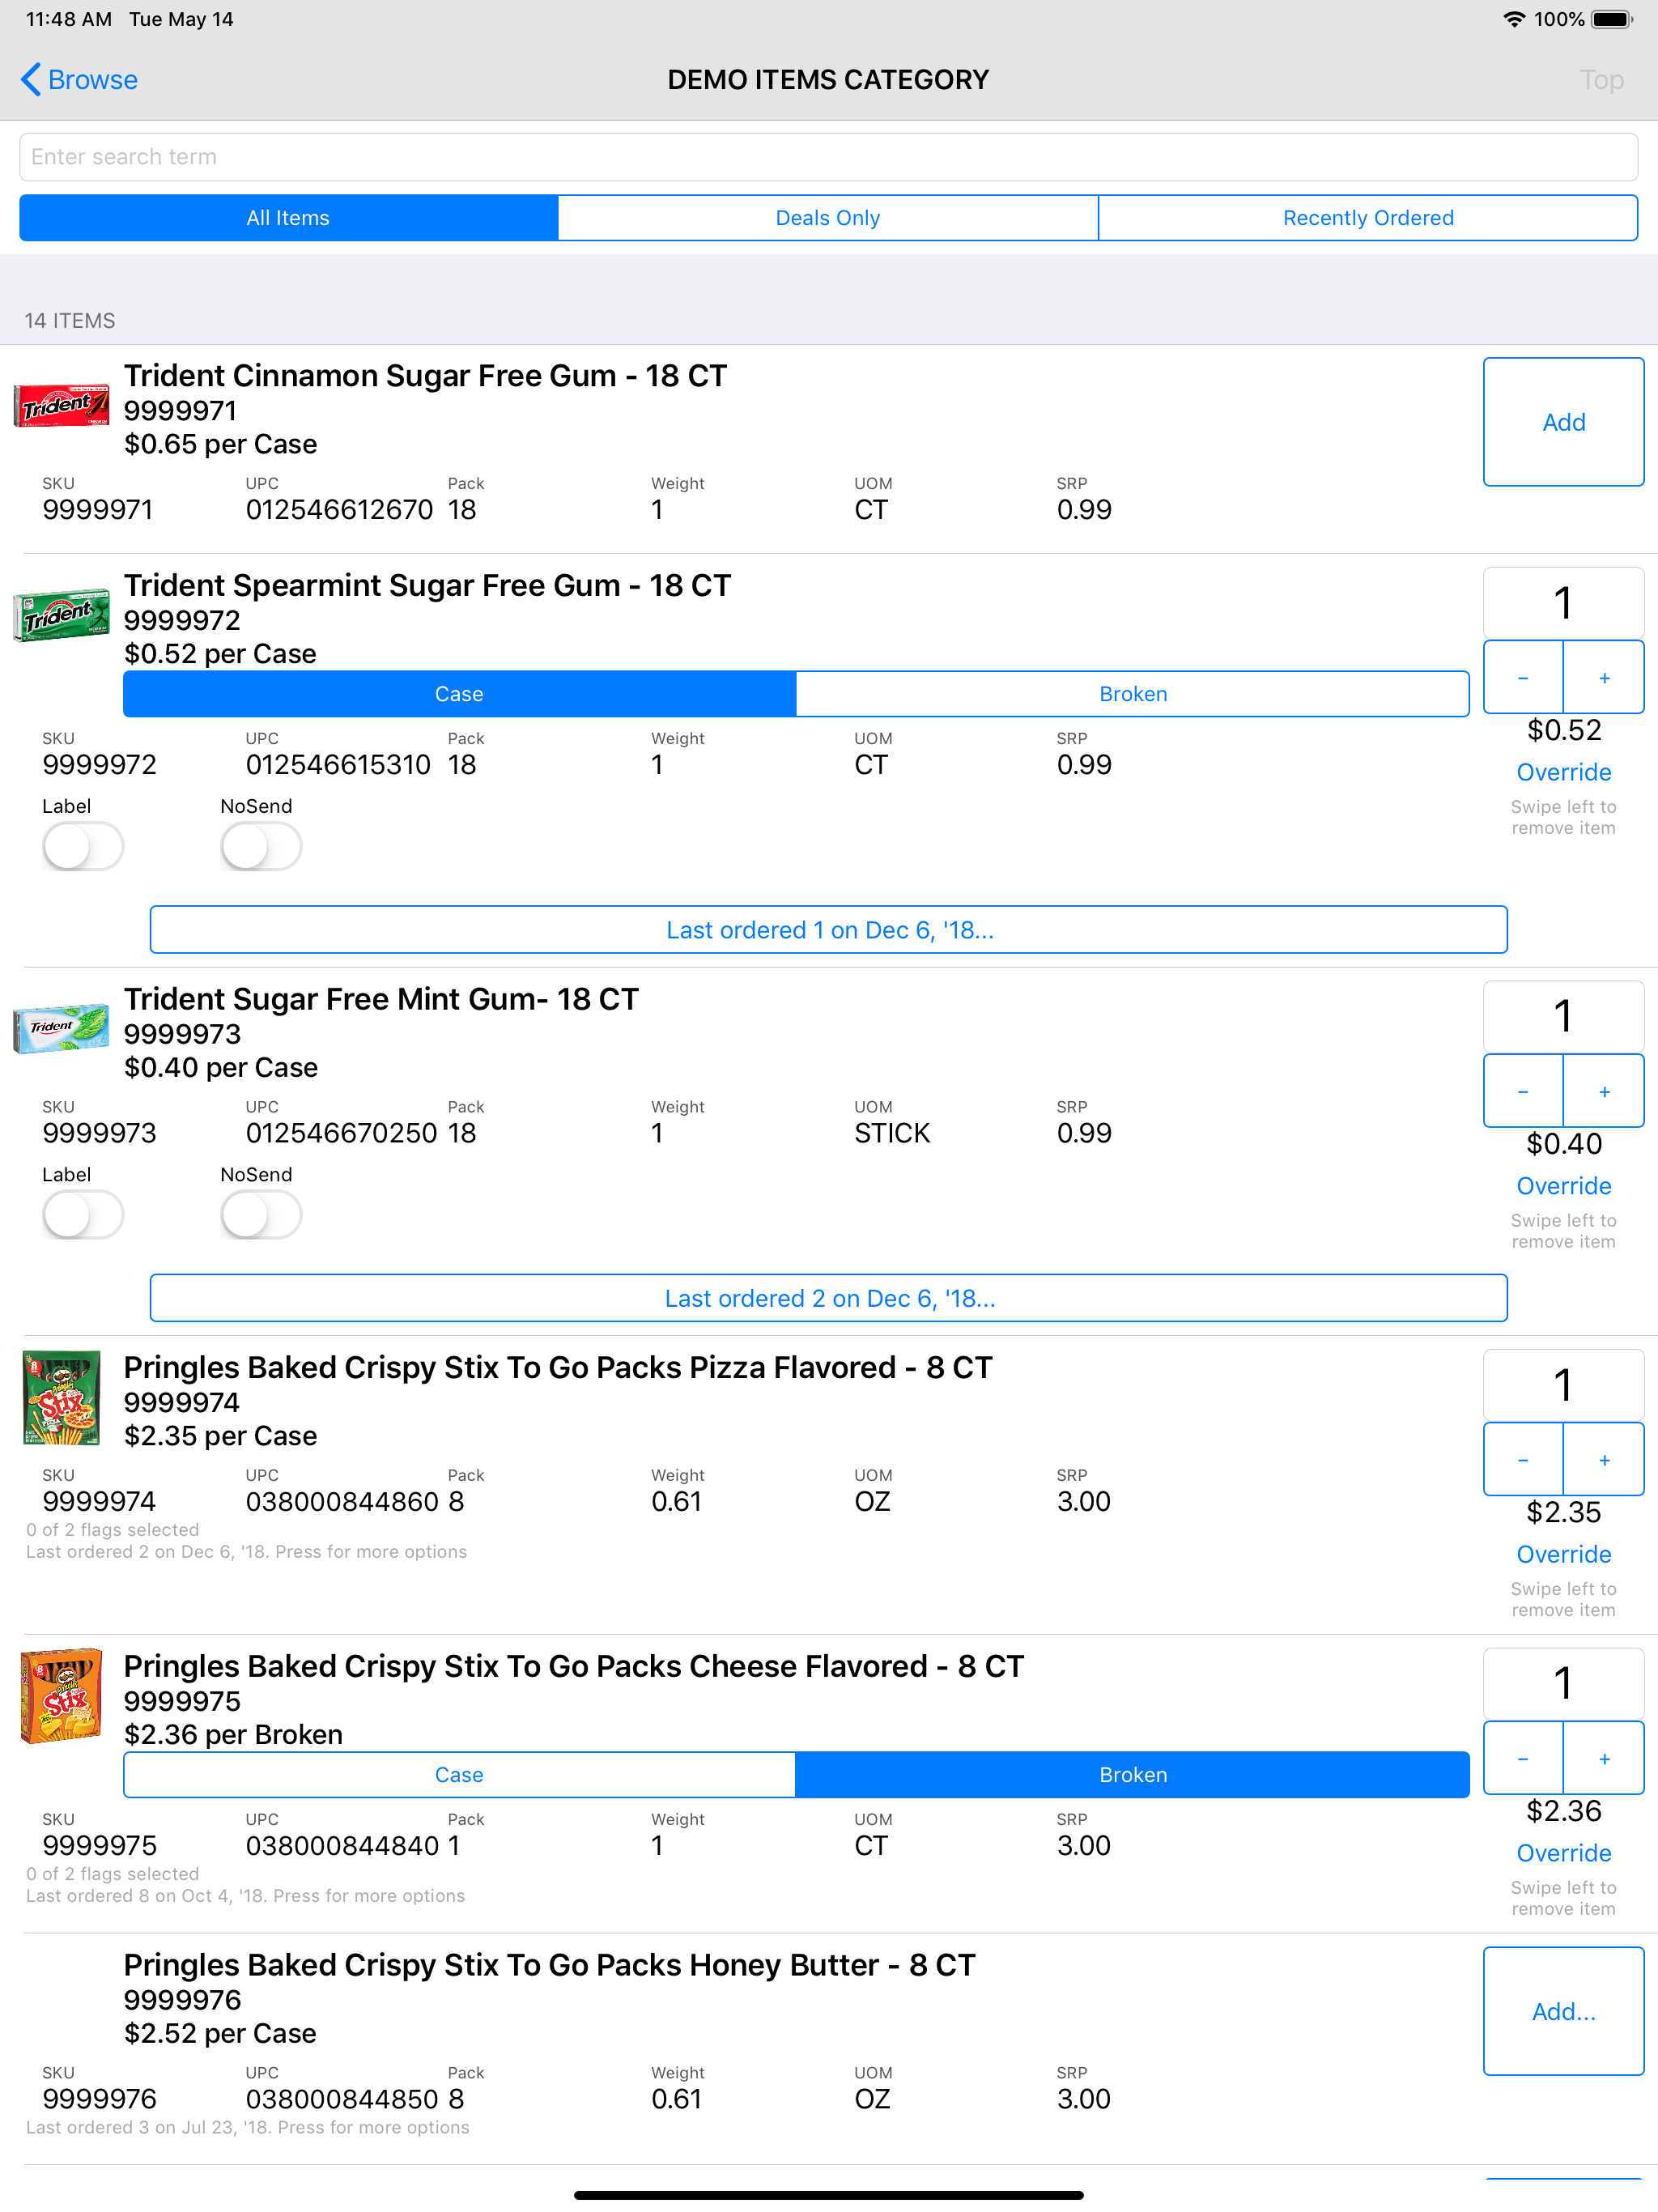Screen dimensions: 1658x2212
Task: Open Trident Spearmint Sugar Free Gum title
Action: click(427, 586)
